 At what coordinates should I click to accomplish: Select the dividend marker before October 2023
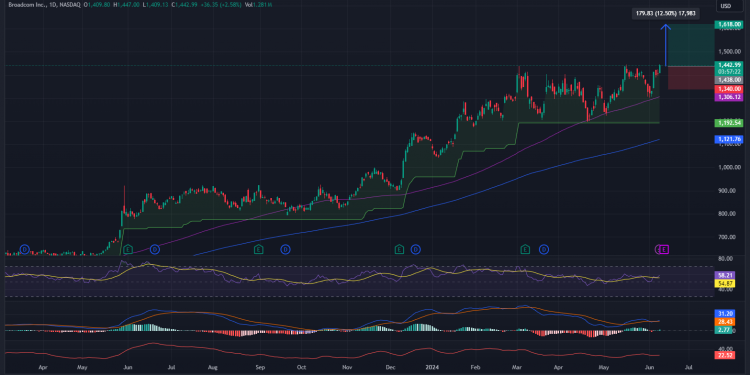(x=285, y=249)
